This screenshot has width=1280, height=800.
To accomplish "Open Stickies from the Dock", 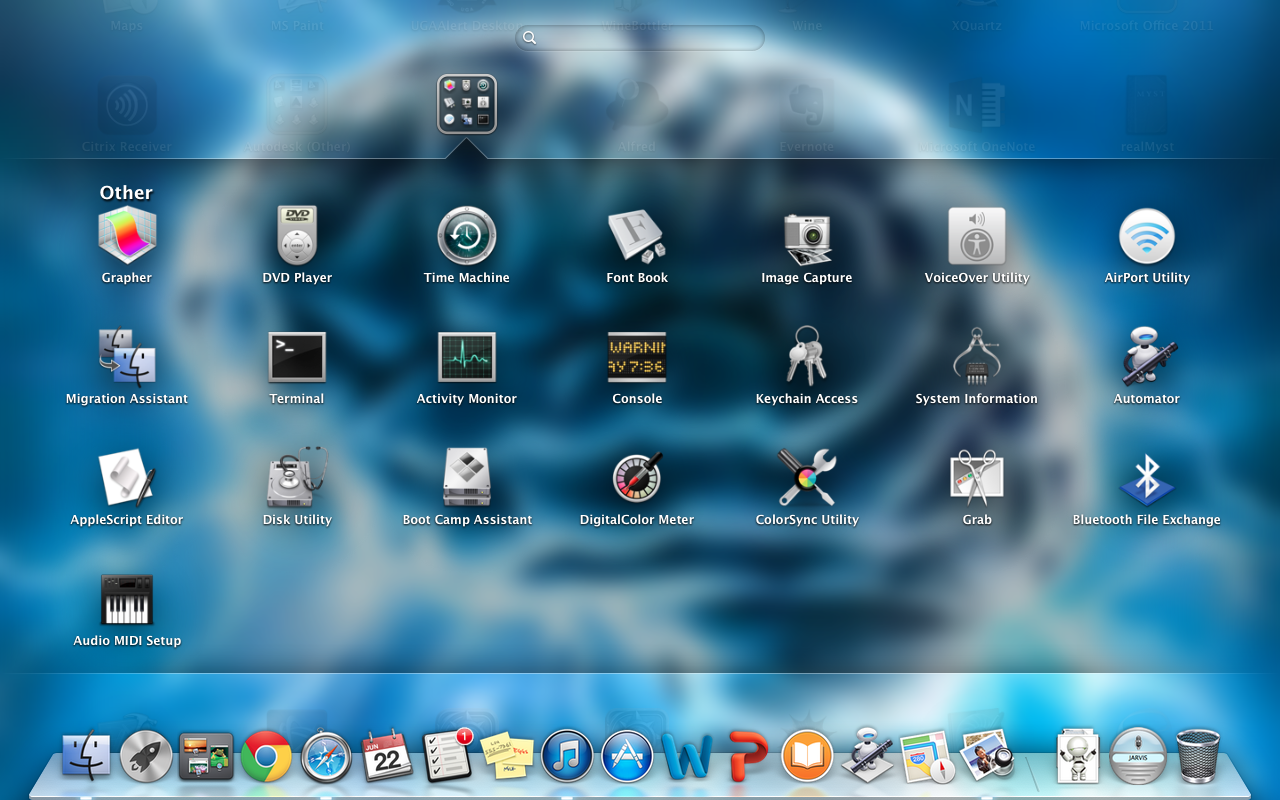I will pyautogui.click(x=507, y=755).
